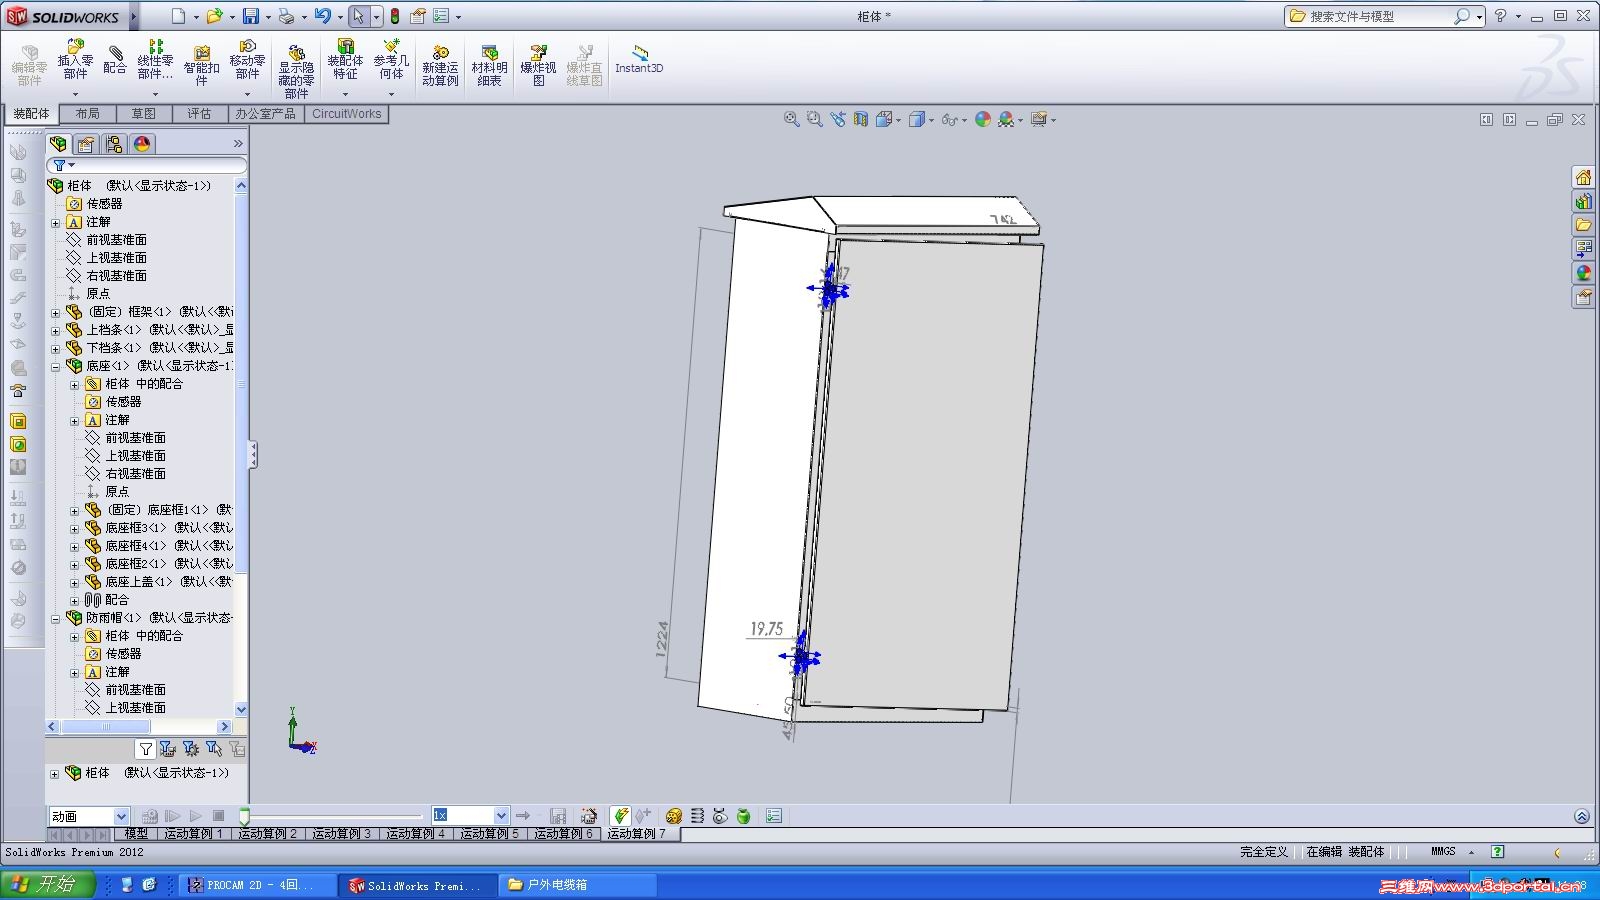This screenshot has height=900, width=1600.
Task: Click the feature tree horizontal scrollbar
Action: [x=105, y=727]
